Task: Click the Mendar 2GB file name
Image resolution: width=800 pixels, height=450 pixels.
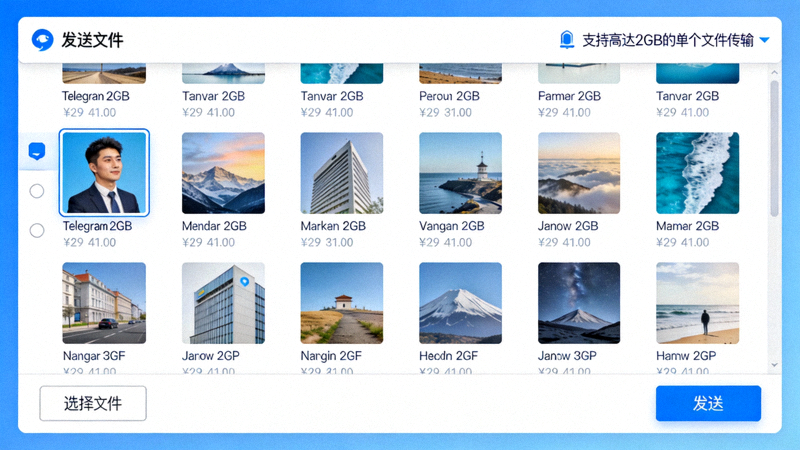Action: [x=214, y=226]
